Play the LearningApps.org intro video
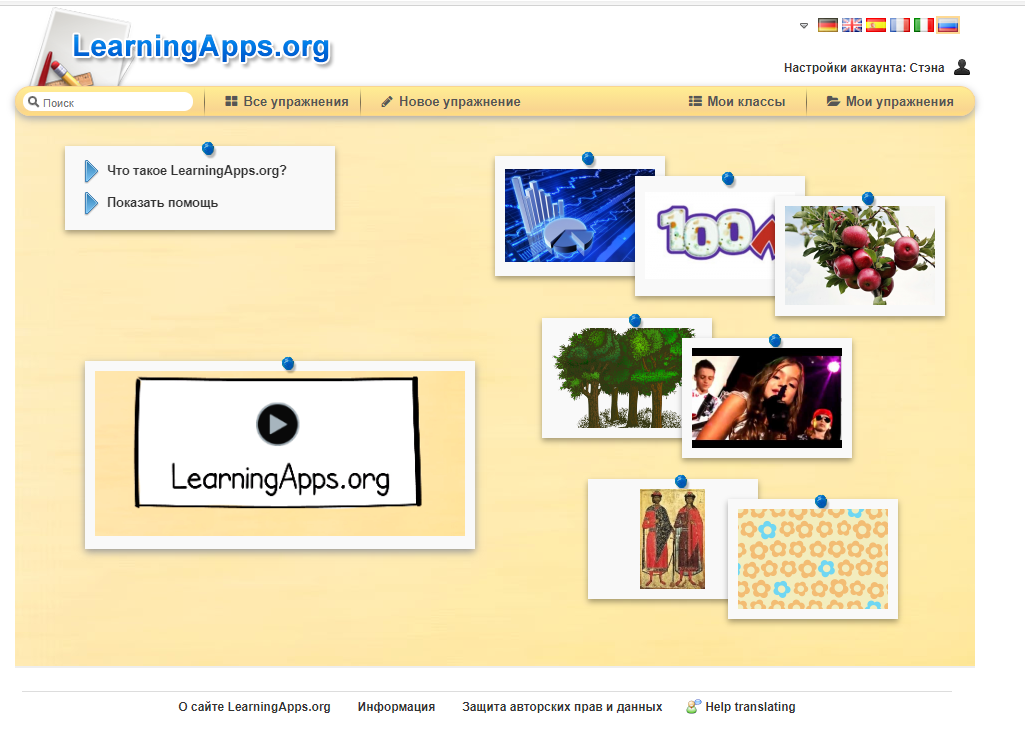Image resolution: width=1025 pixels, height=747 pixels. [x=277, y=424]
